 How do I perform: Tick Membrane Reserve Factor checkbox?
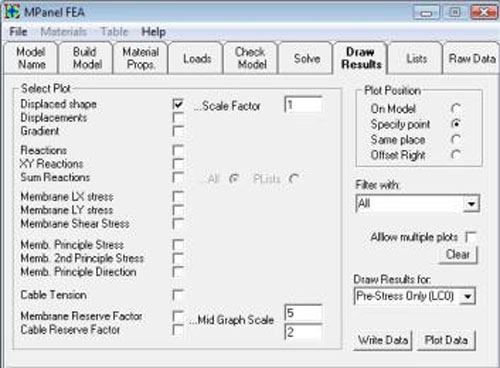[x=178, y=316]
